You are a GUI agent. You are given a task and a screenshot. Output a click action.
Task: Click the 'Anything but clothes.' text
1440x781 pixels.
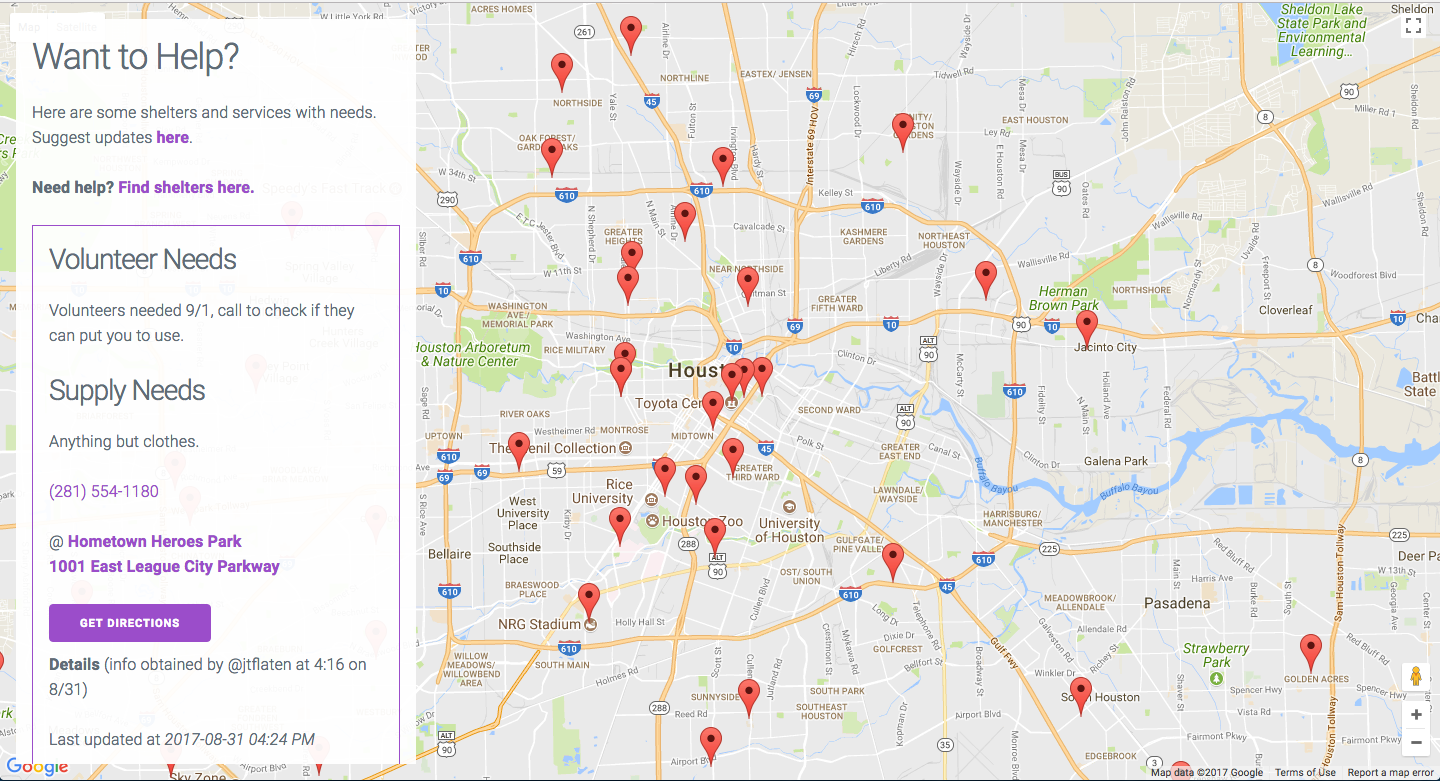[124, 441]
